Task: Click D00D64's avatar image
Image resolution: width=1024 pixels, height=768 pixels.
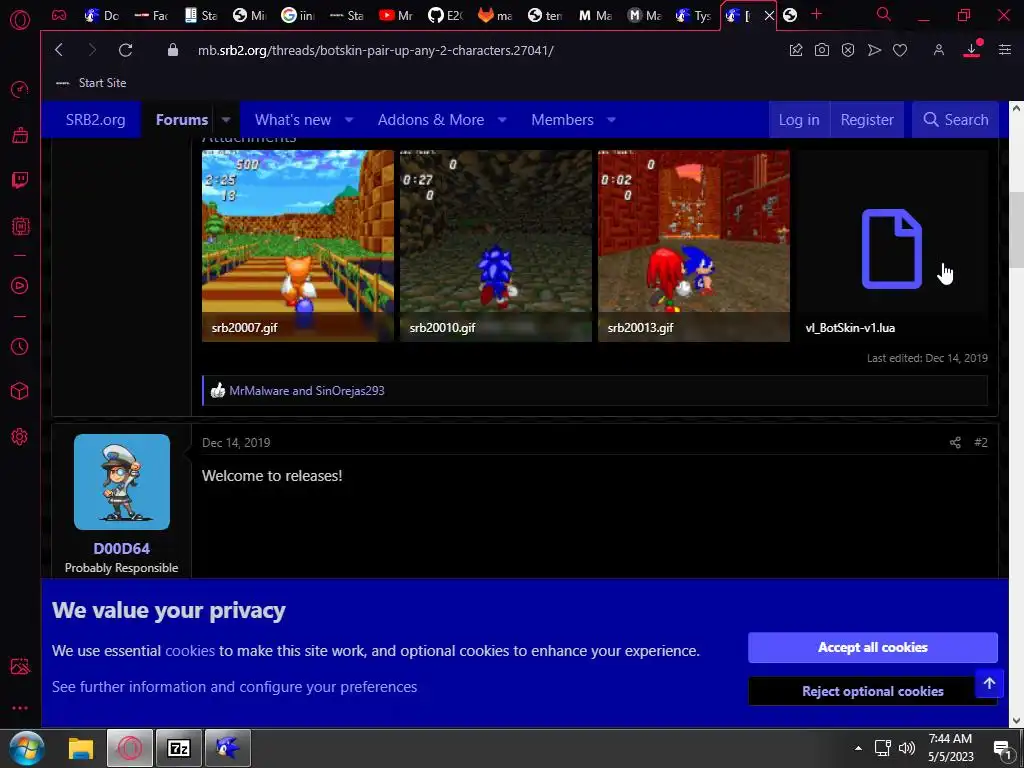Action: tap(122, 482)
